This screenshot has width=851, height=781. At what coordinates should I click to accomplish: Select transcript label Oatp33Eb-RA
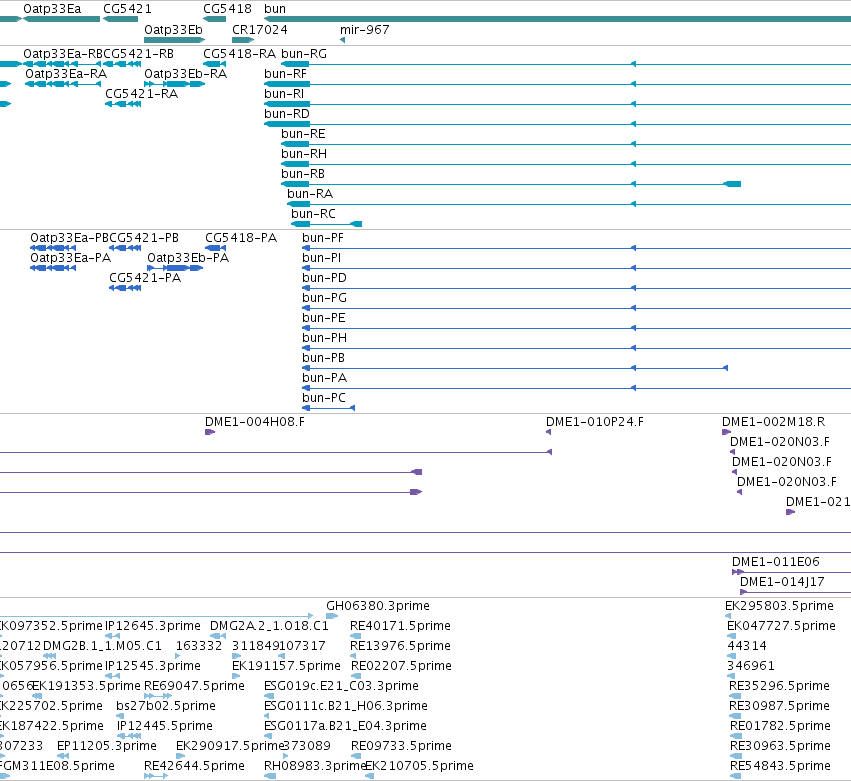[185, 74]
